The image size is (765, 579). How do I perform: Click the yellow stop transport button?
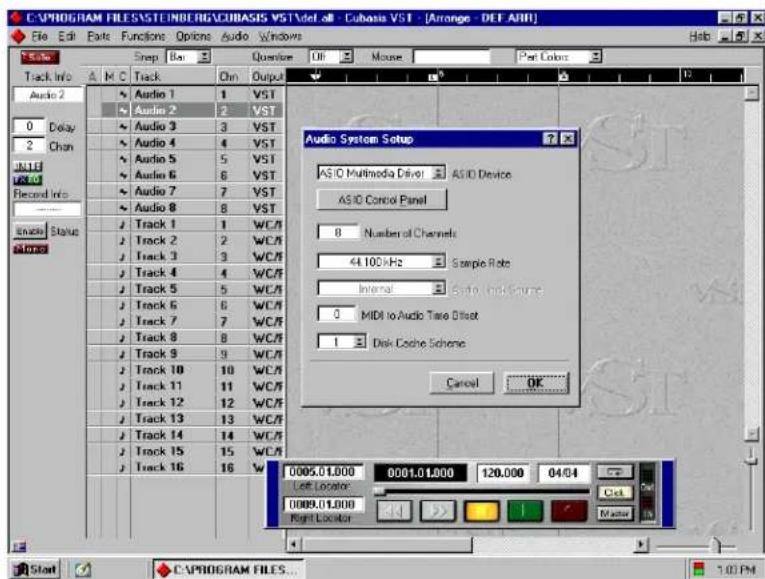click(482, 511)
